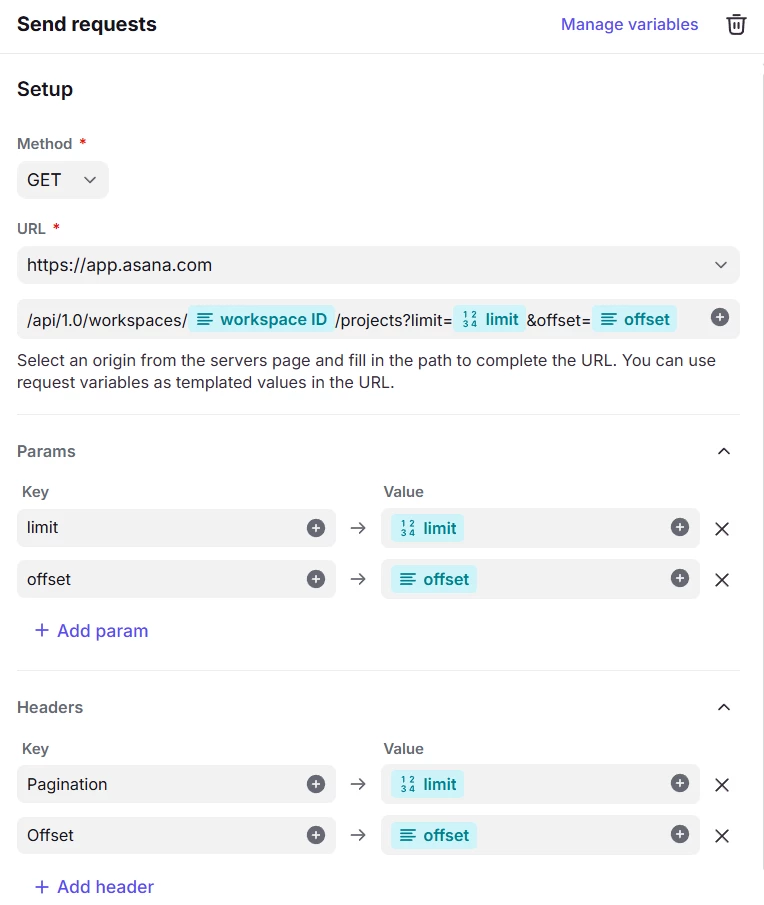Click plus icon in Pagination key field
Image resolution: width=764 pixels, height=905 pixels.
click(x=316, y=784)
